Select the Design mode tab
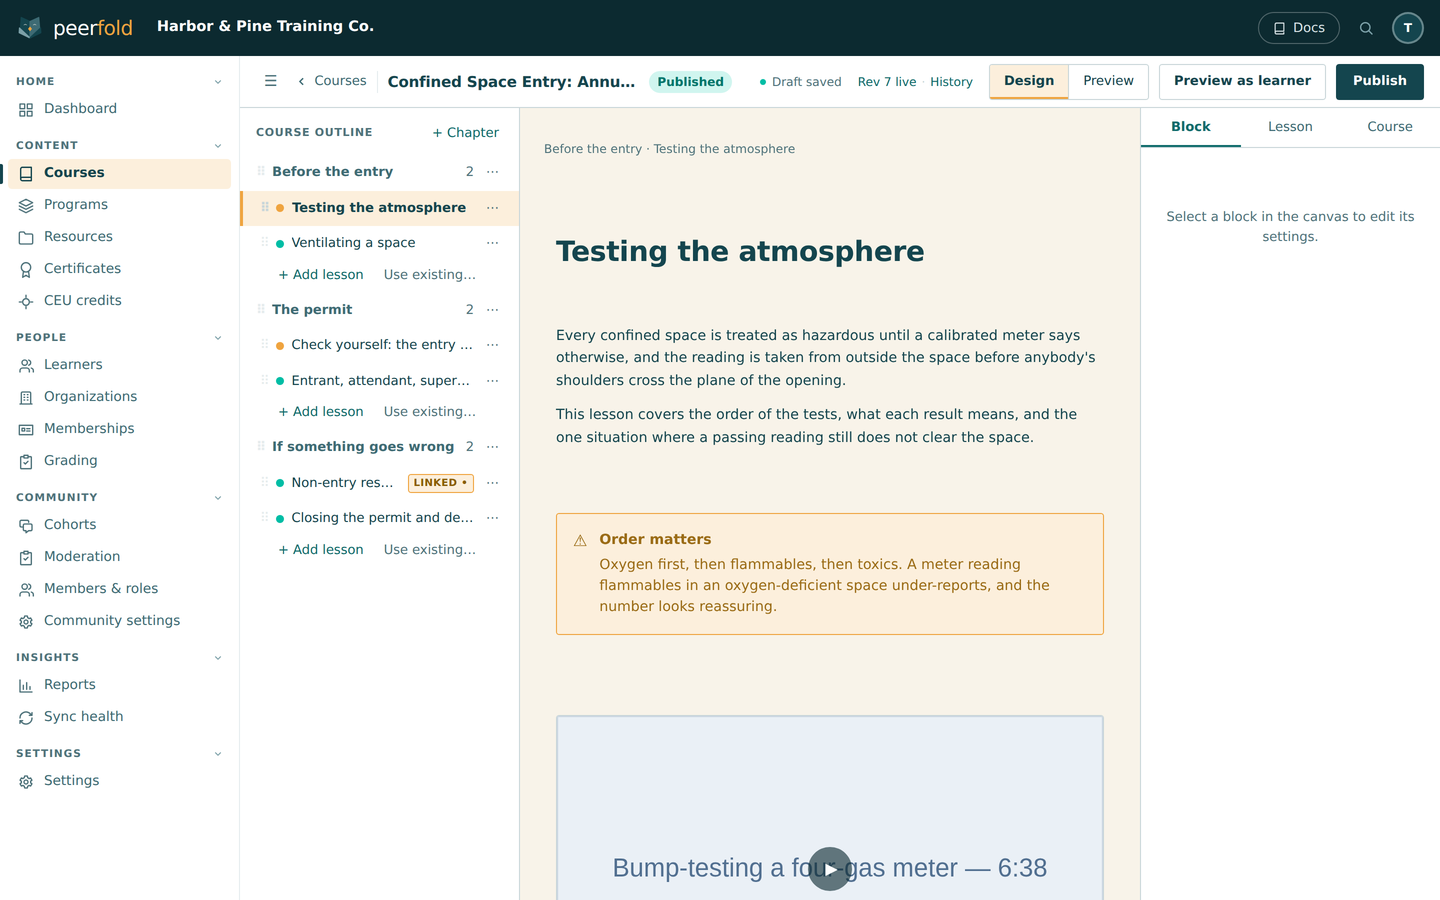 coord(1029,81)
